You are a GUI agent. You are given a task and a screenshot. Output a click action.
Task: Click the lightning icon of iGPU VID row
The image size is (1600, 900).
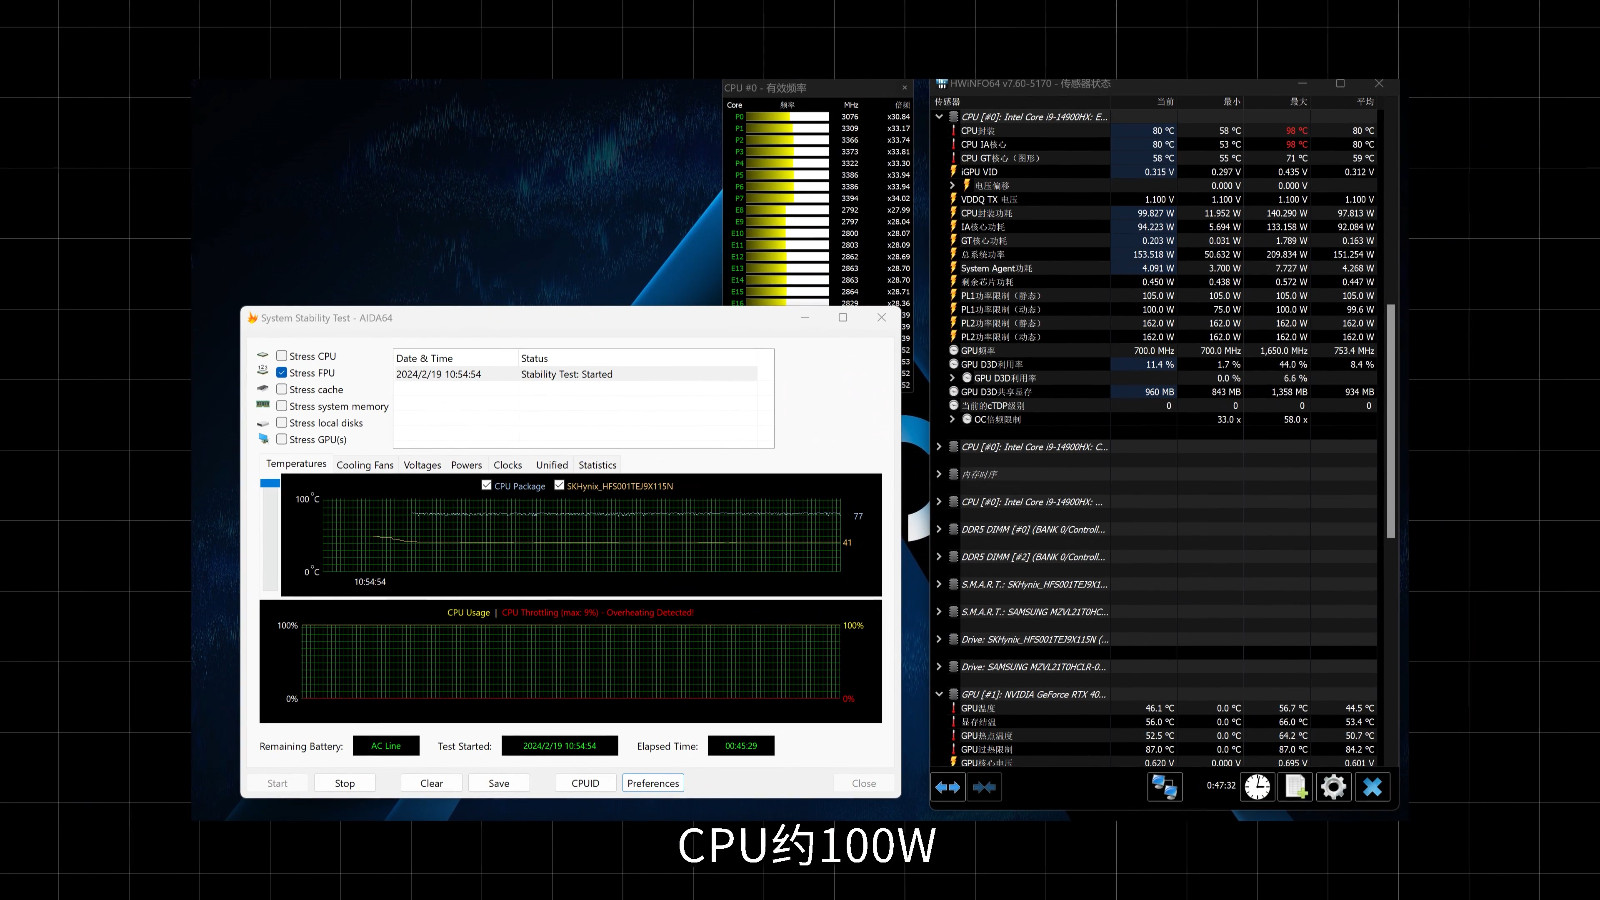953,172
